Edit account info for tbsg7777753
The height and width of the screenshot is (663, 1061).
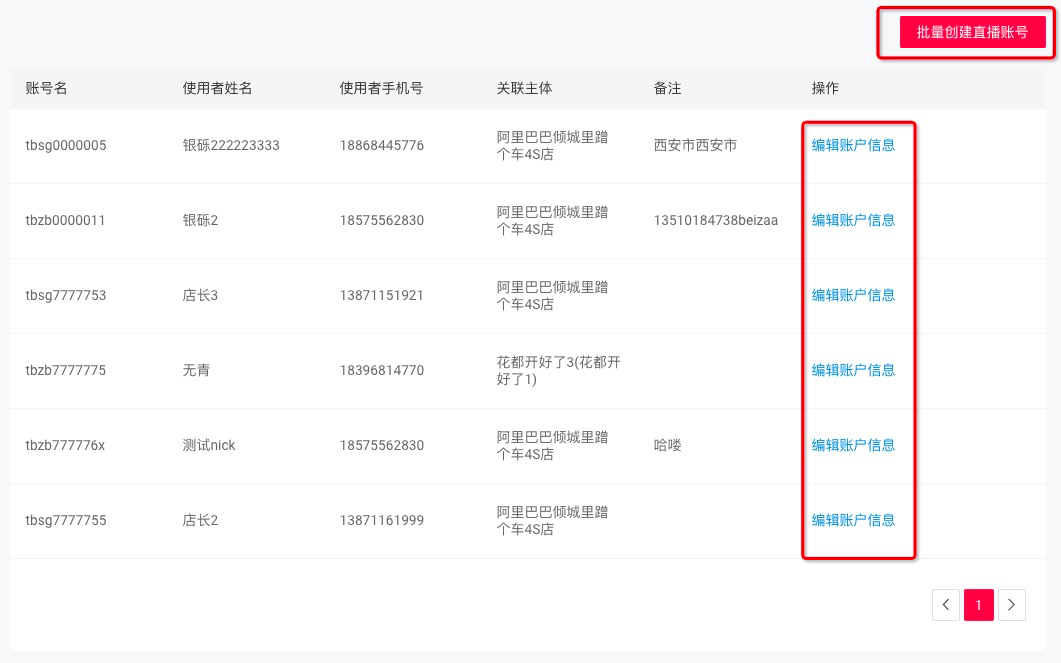[853, 295]
